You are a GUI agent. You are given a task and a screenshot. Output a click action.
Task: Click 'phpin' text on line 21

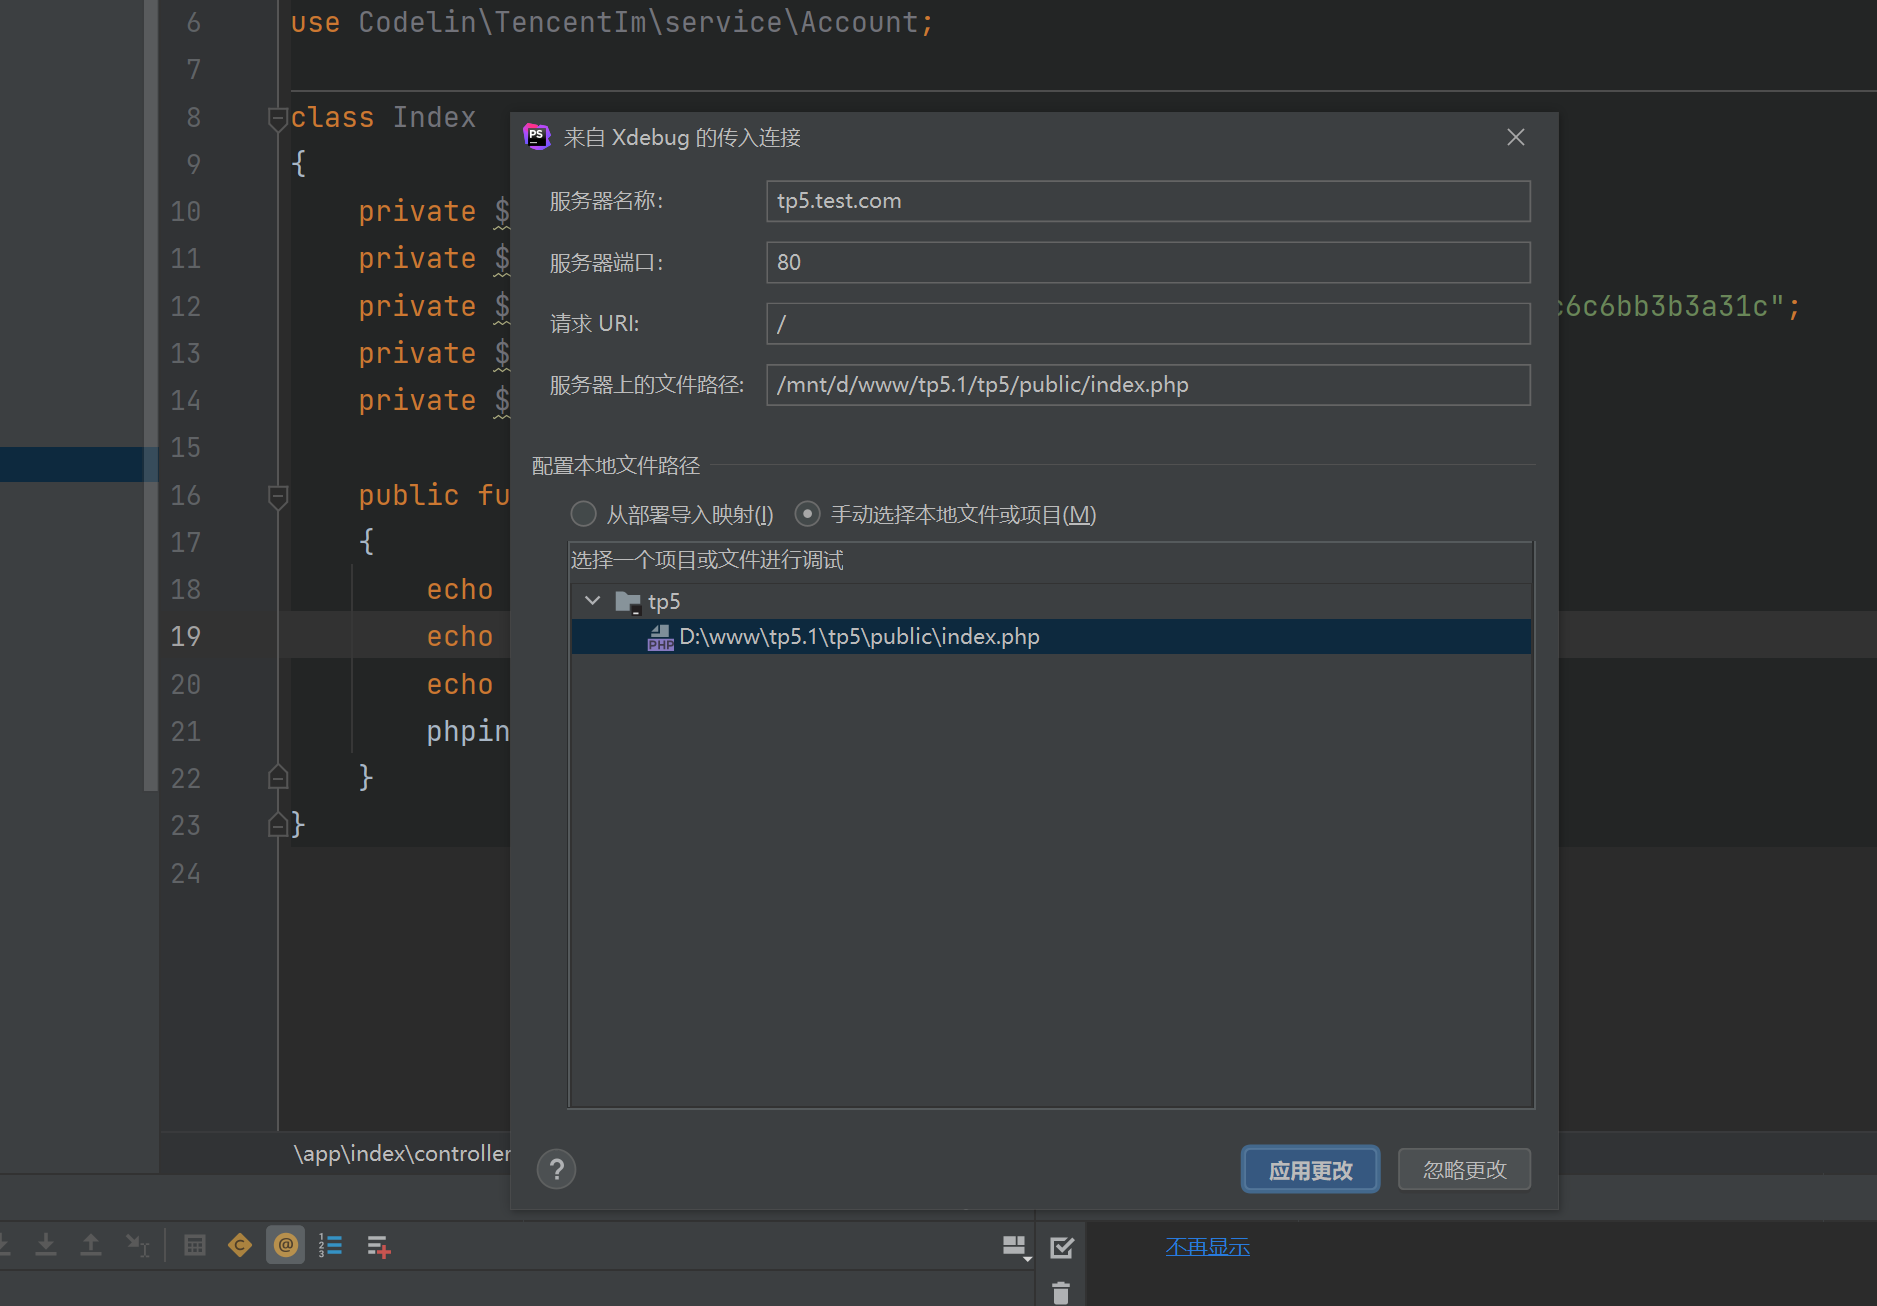(468, 731)
